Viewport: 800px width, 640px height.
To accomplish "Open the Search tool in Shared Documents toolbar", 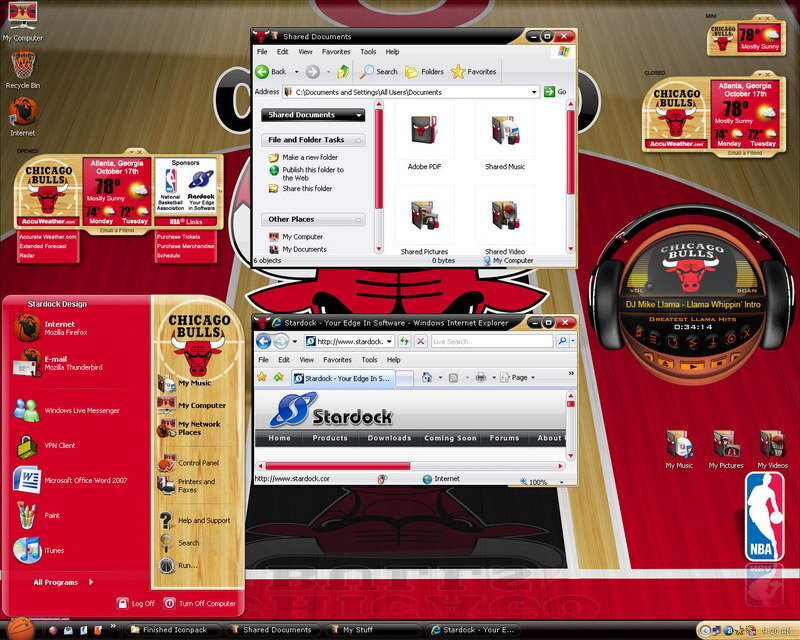I will [x=379, y=71].
